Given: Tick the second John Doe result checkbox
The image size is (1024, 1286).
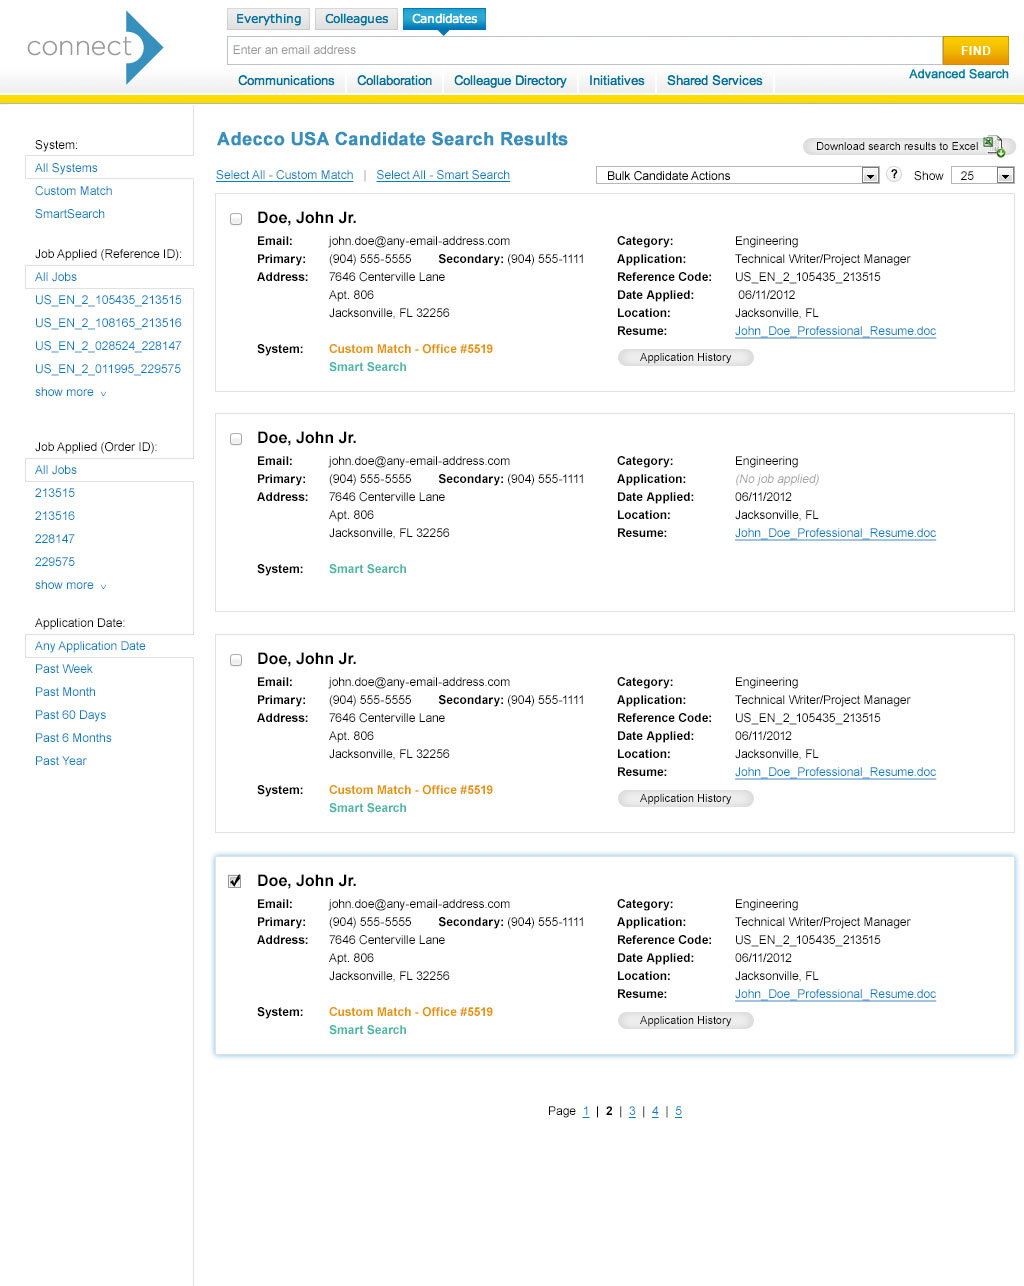Looking at the screenshot, I should [x=236, y=439].
